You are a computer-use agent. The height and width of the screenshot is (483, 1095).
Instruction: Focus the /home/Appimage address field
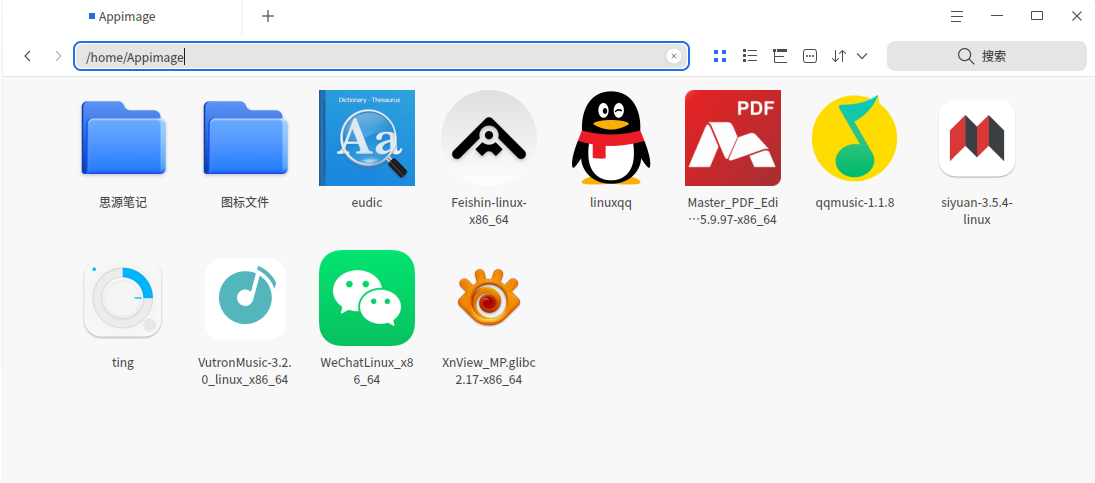click(381, 57)
